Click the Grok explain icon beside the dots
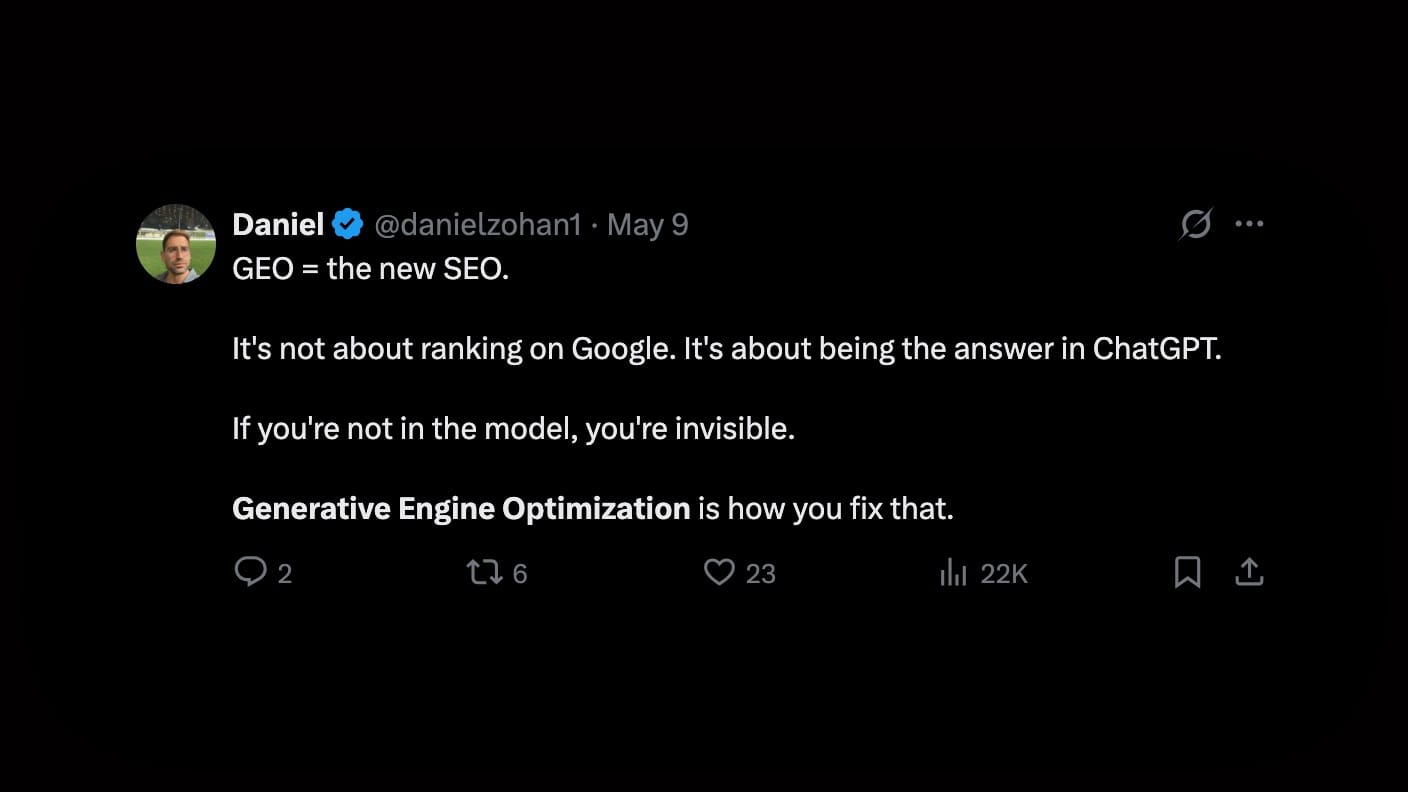Screen dimensions: 1408x792 pyautogui.click(x=1195, y=224)
